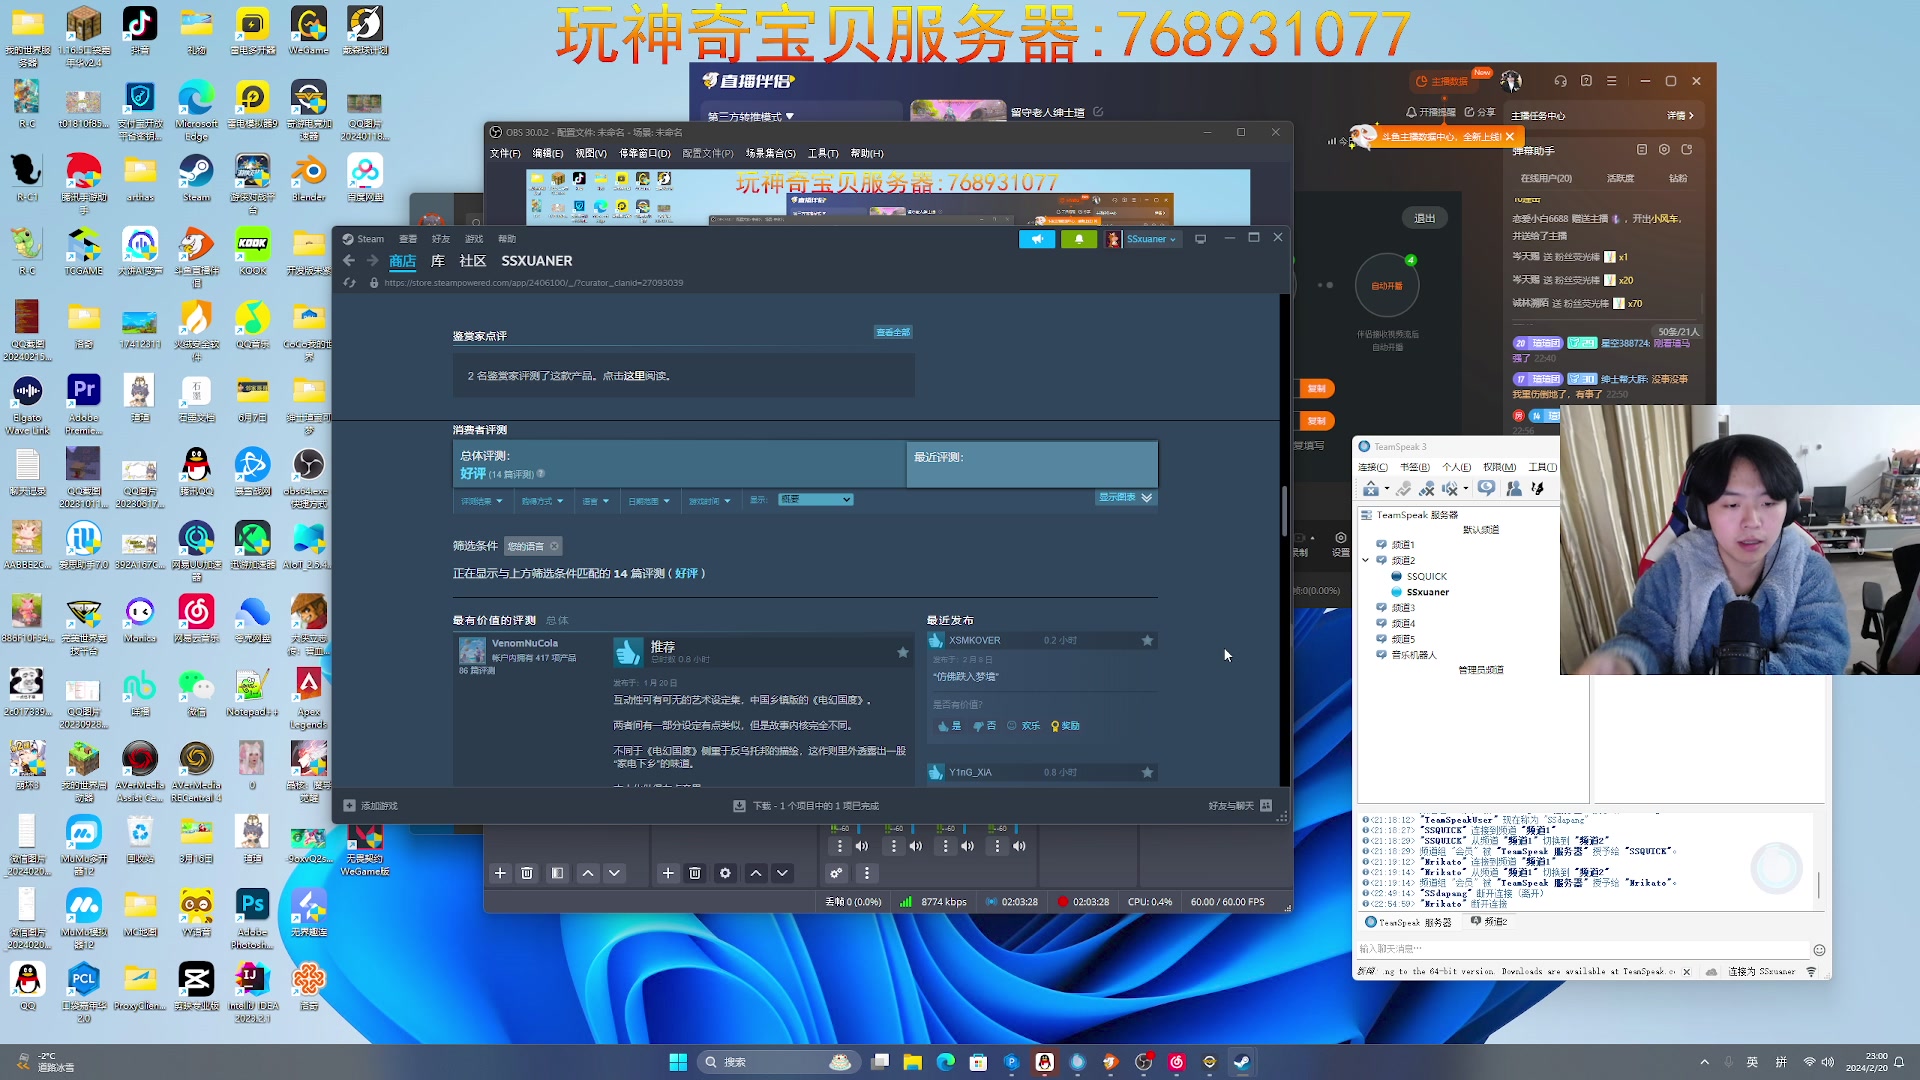Click the Steam downloads icon at bottom
The width and height of the screenshot is (1920, 1080).
click(x=739, y=806)
